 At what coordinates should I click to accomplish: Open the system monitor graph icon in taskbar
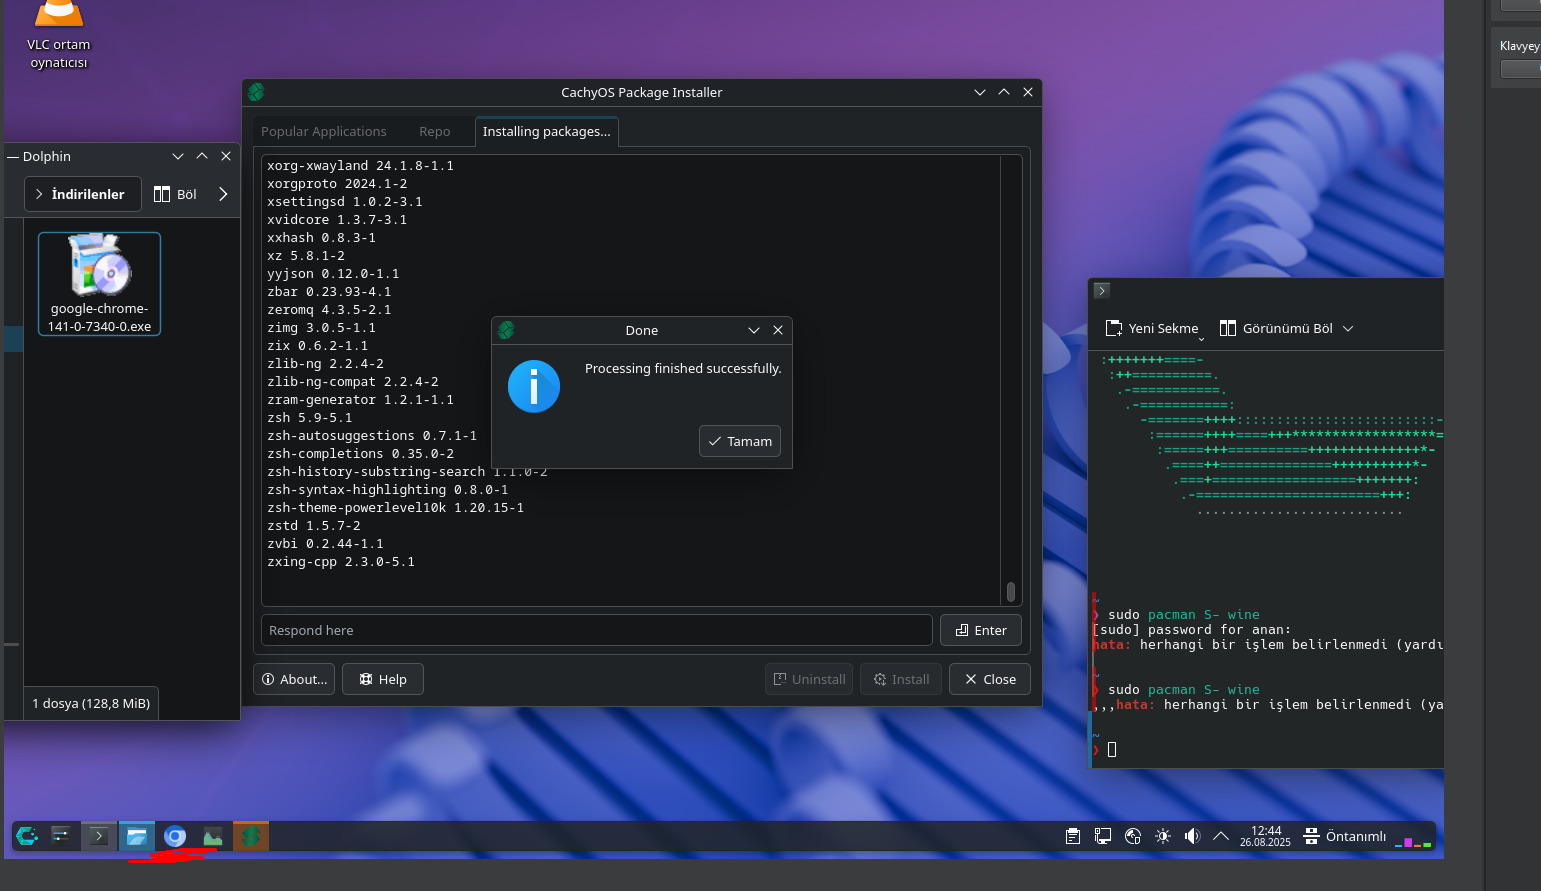(213, 836)
